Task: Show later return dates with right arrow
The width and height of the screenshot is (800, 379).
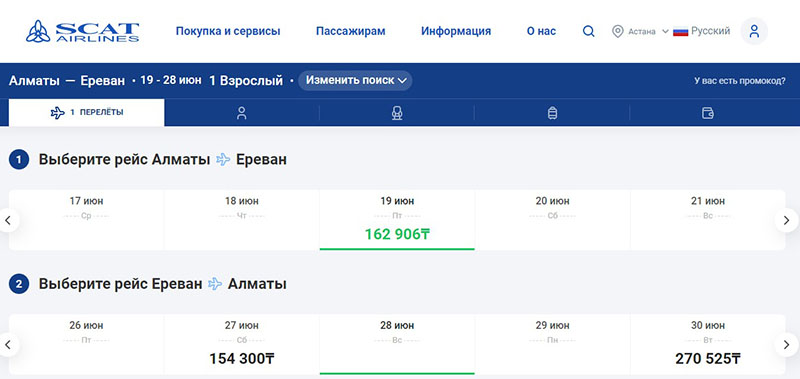Action: [787, 345]
